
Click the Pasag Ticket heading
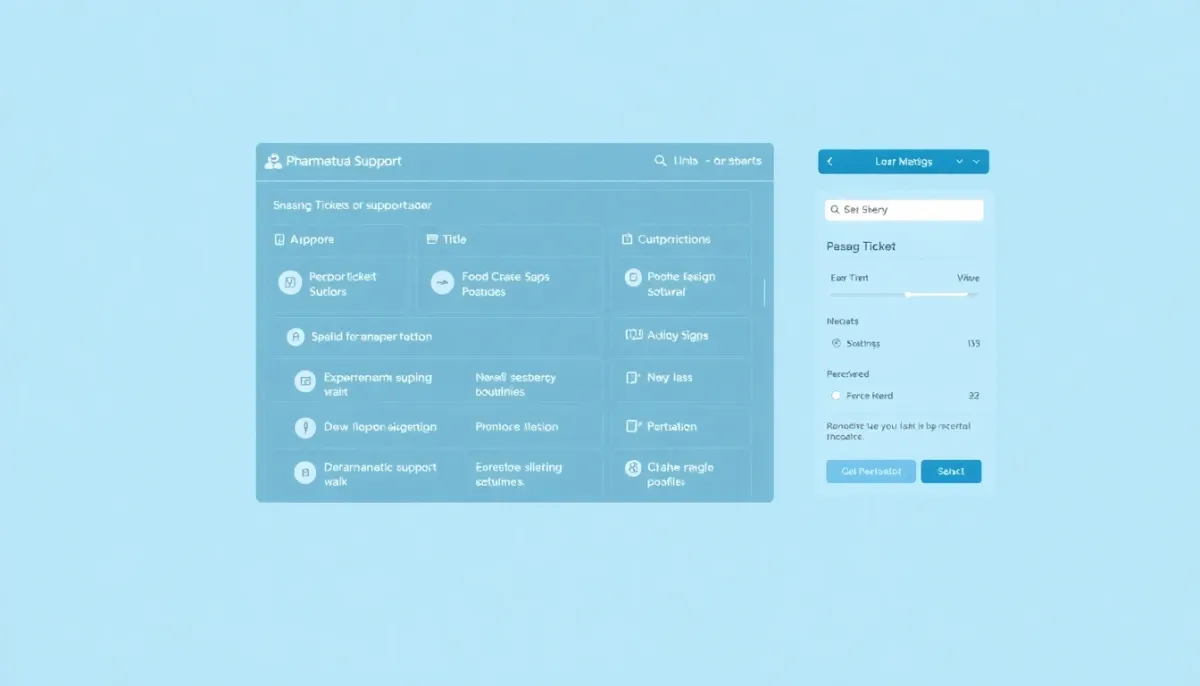click(861, 246)
